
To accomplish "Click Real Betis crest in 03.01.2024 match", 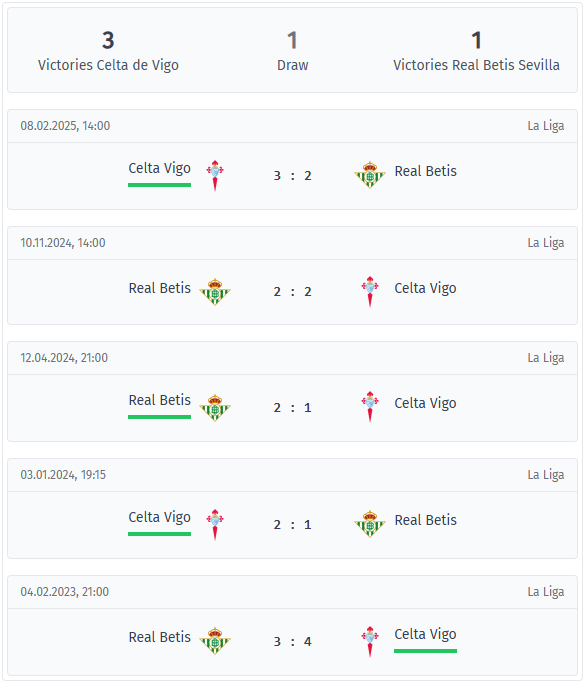I will tap(370, 524).
